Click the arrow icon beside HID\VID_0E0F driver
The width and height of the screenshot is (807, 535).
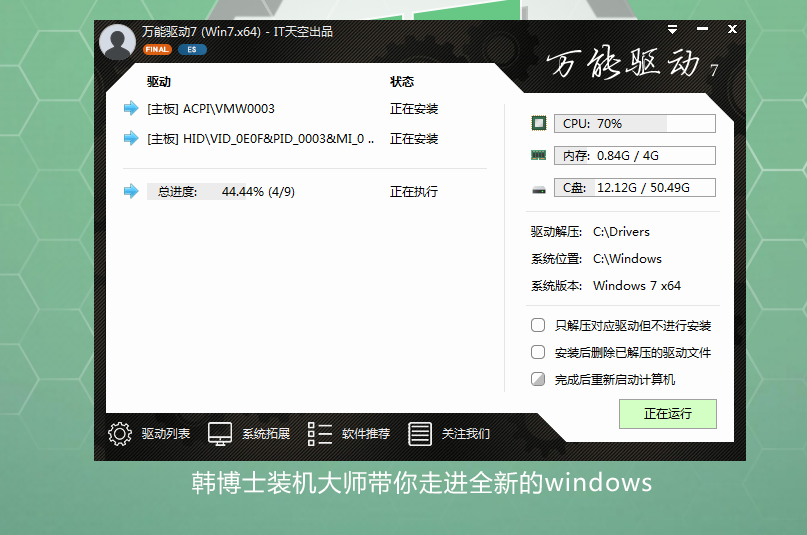tap(131, 138)
